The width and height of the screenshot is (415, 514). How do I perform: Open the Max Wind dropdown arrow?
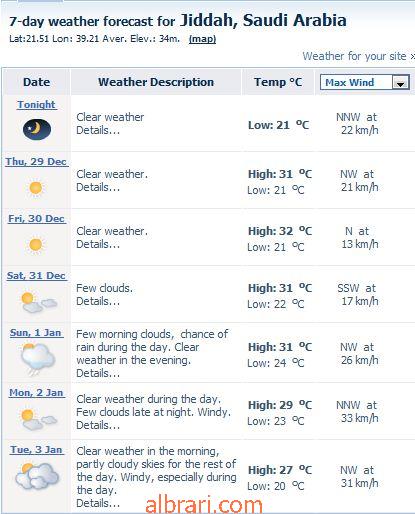pos(400,82)
